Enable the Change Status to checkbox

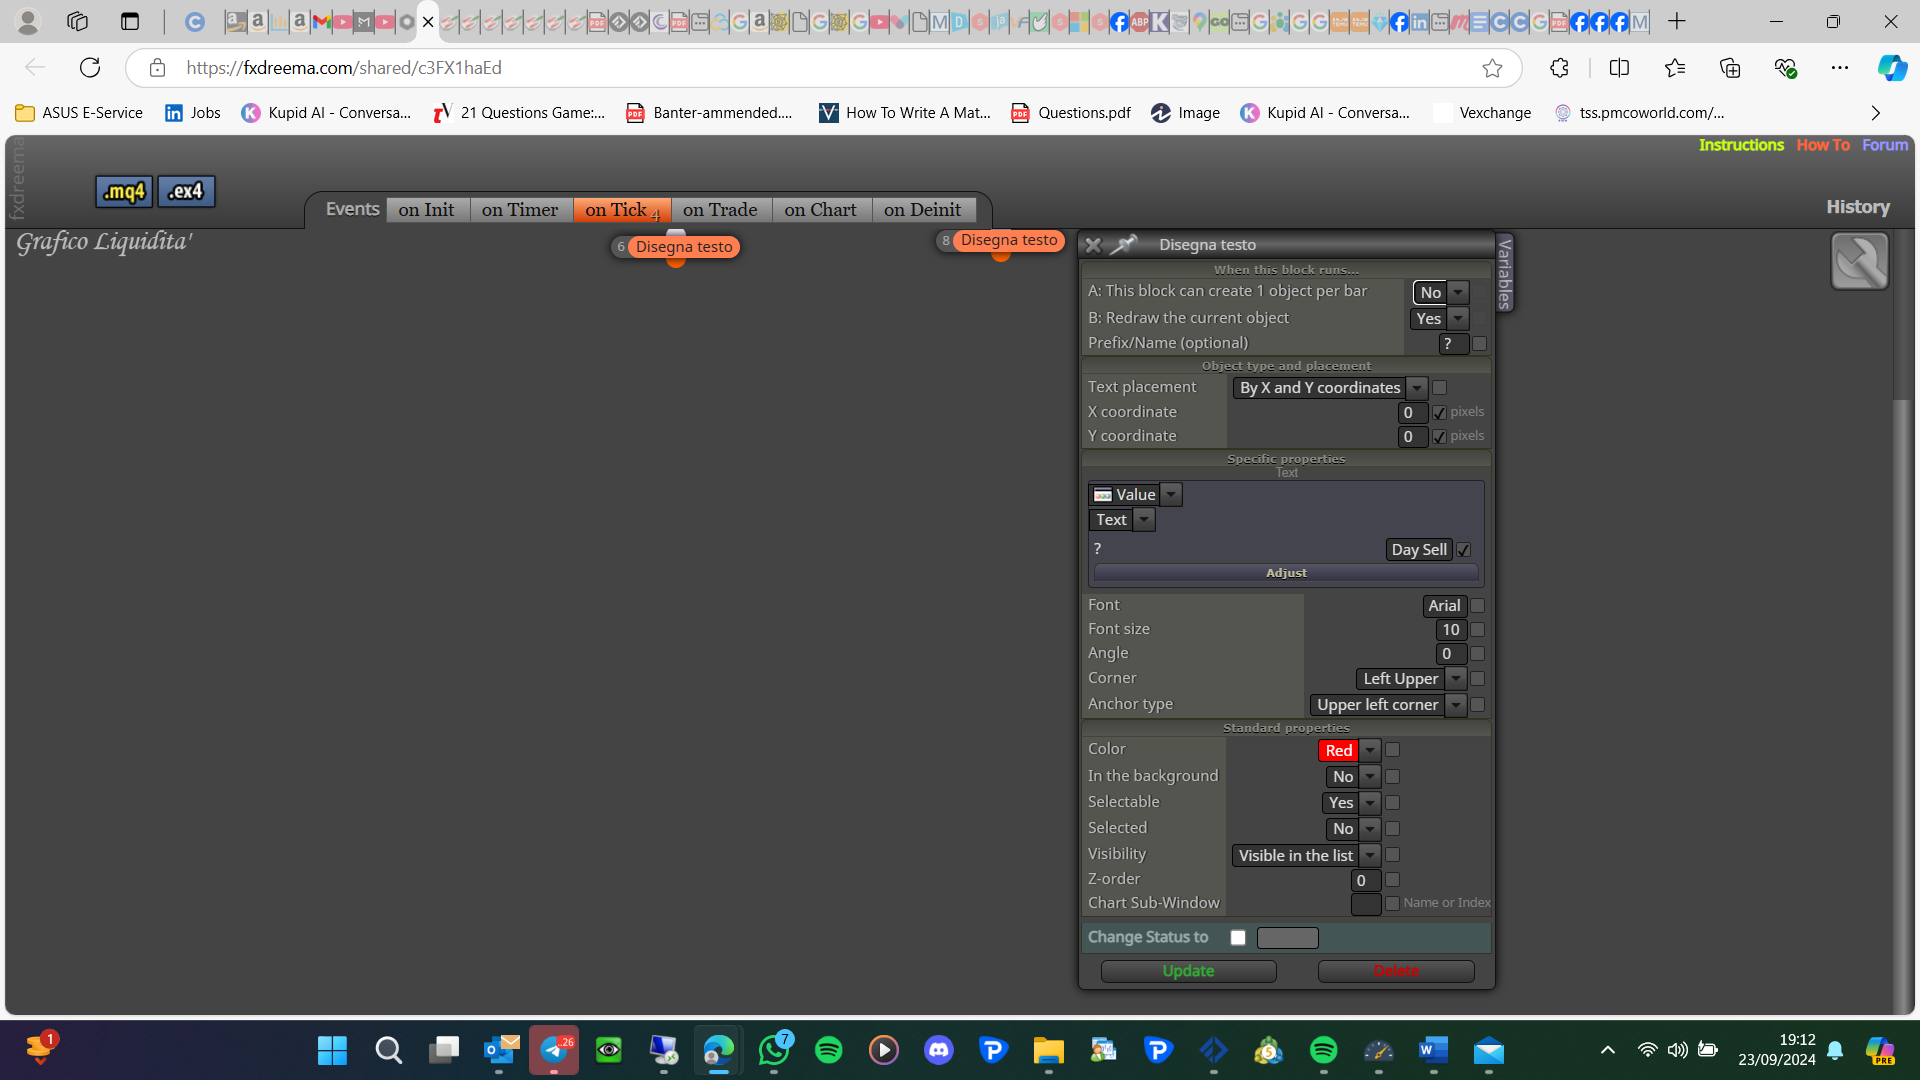tap(1238, 937)
